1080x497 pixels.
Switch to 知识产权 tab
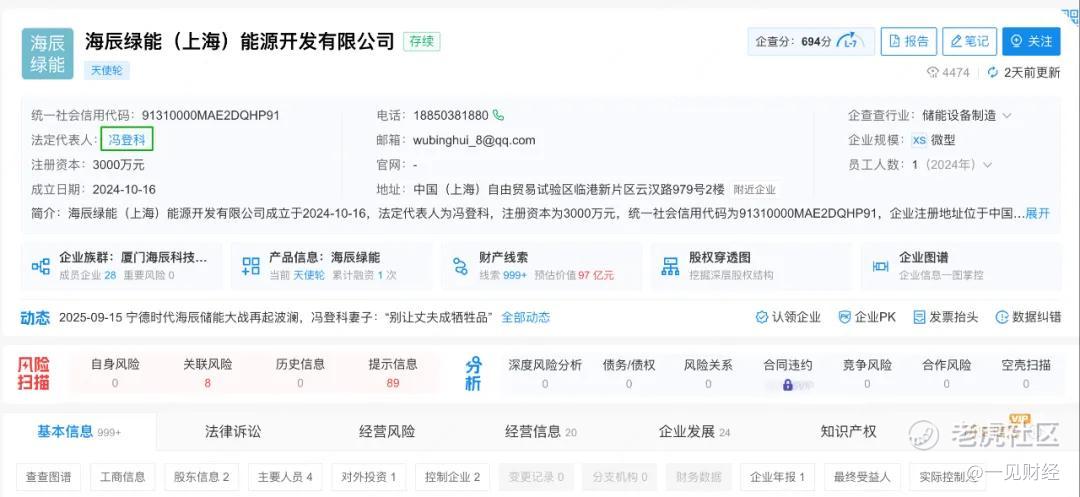tap(849, 432)
